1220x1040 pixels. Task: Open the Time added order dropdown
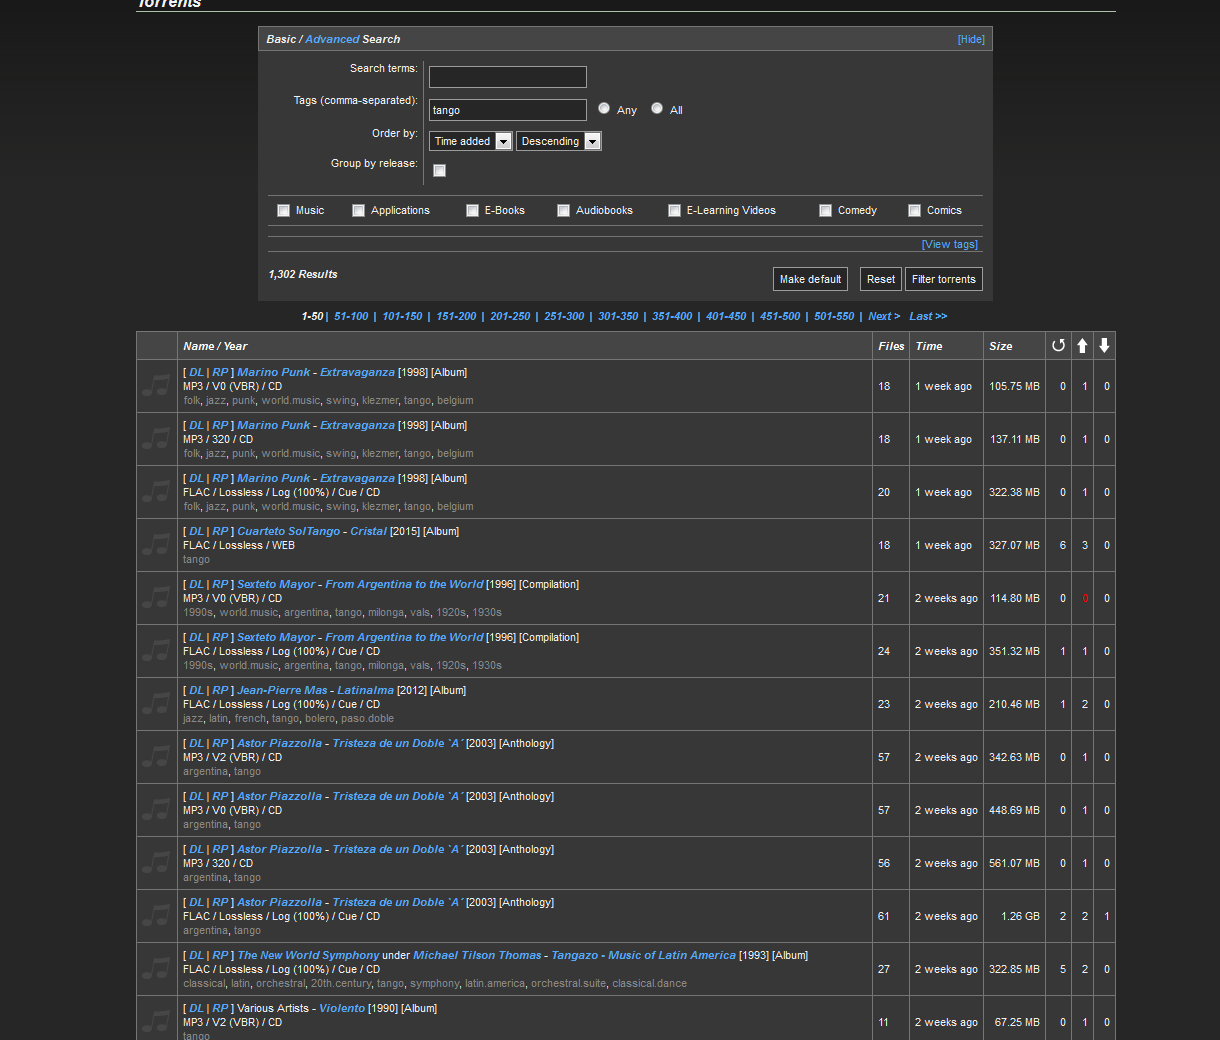471,141
